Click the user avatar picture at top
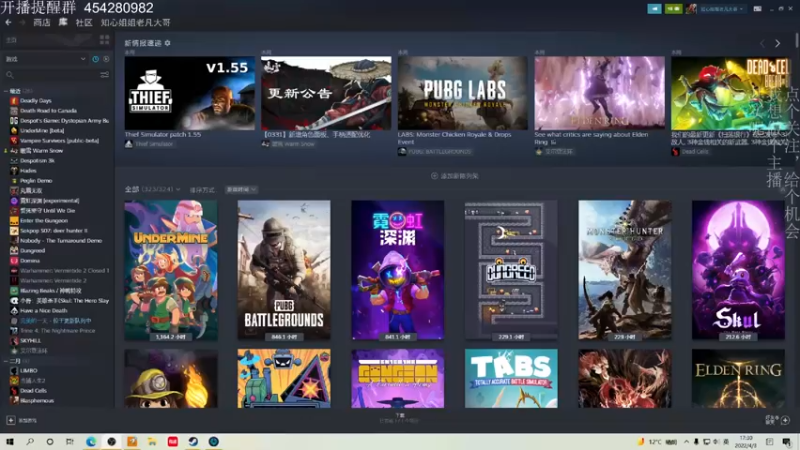 tap(691, 9)
